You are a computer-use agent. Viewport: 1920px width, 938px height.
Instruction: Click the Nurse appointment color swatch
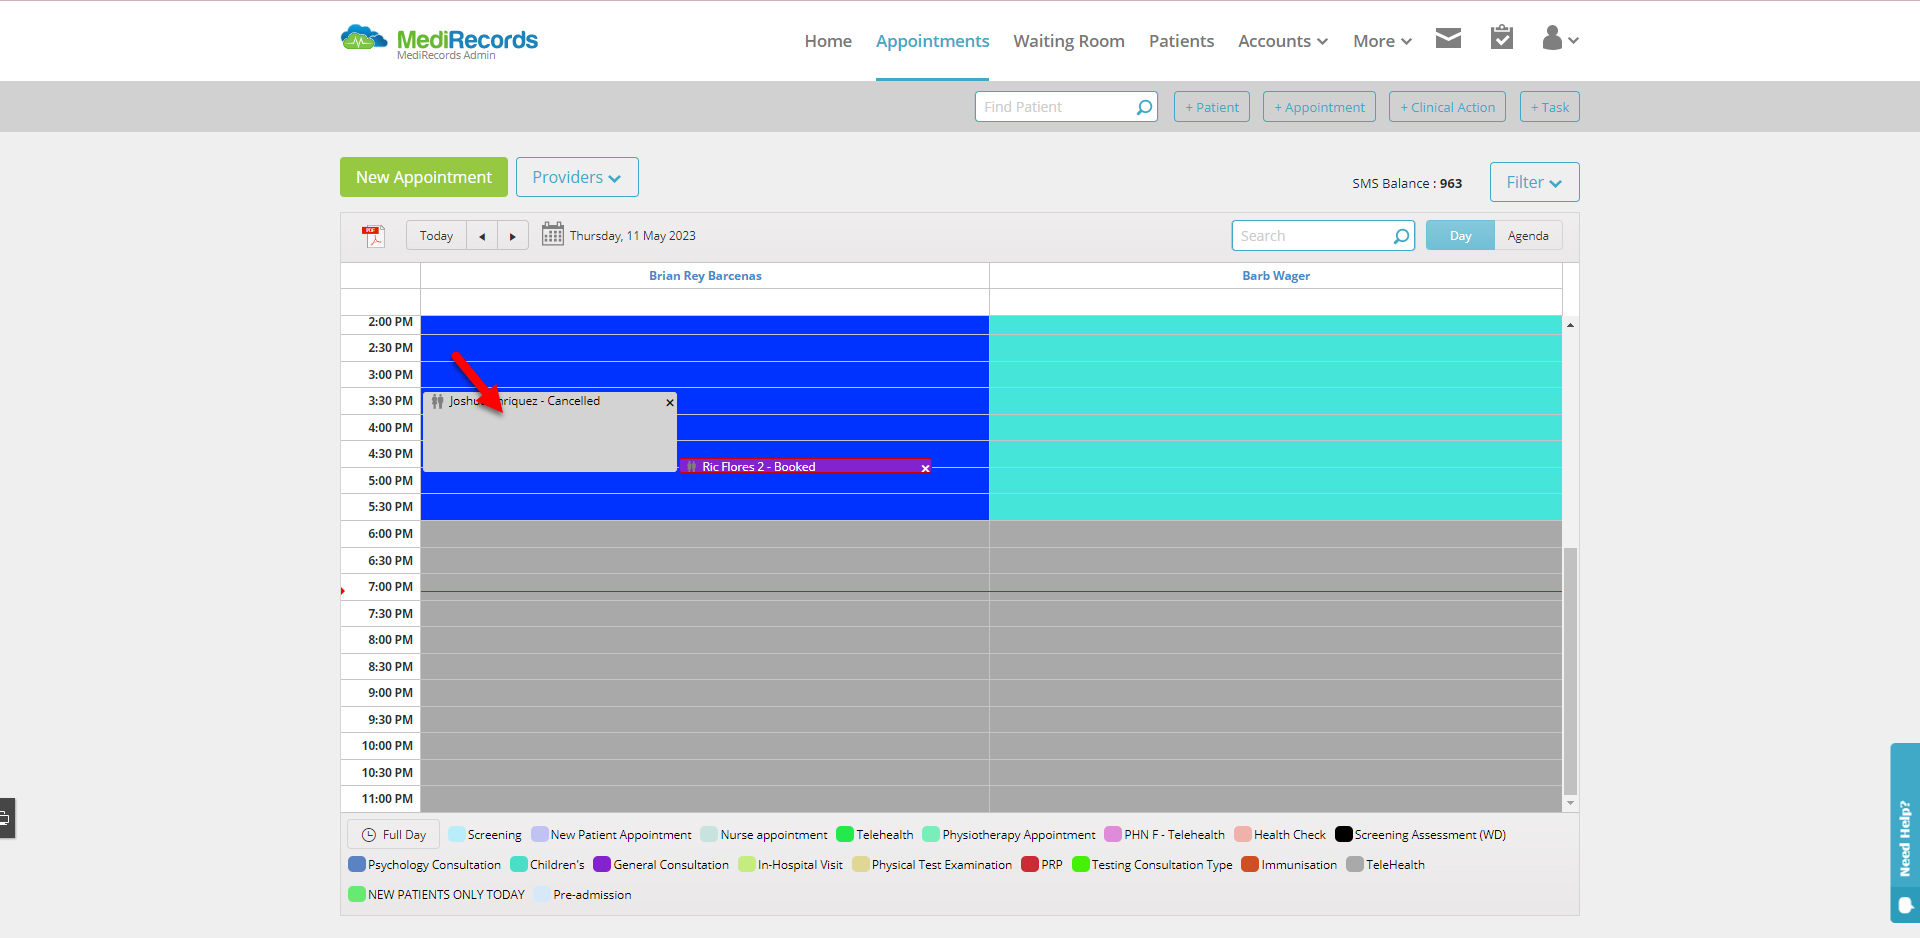(709, 834)
